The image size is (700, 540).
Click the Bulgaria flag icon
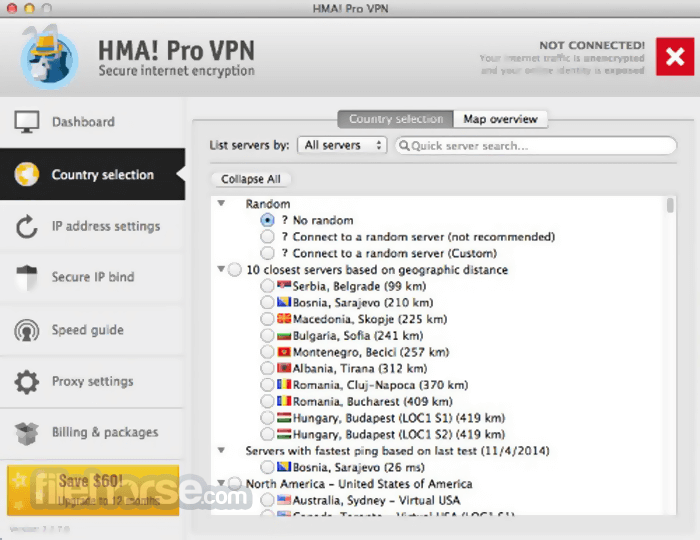(284, 335)
